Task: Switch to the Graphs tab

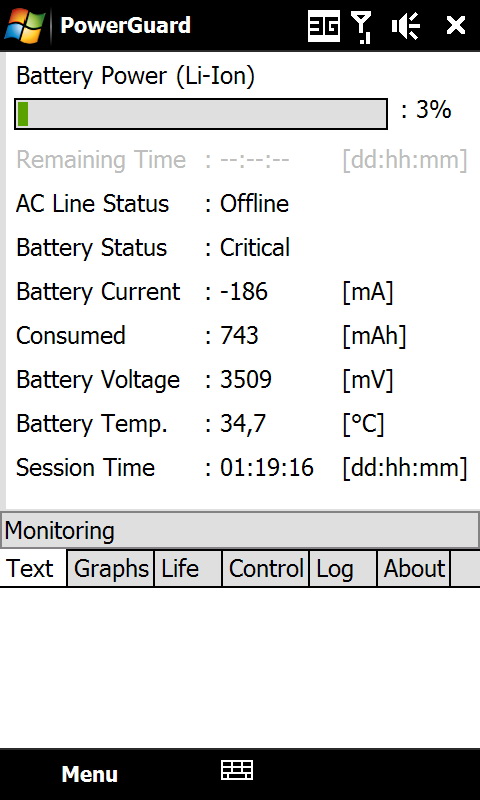Action: pos(111,568)
